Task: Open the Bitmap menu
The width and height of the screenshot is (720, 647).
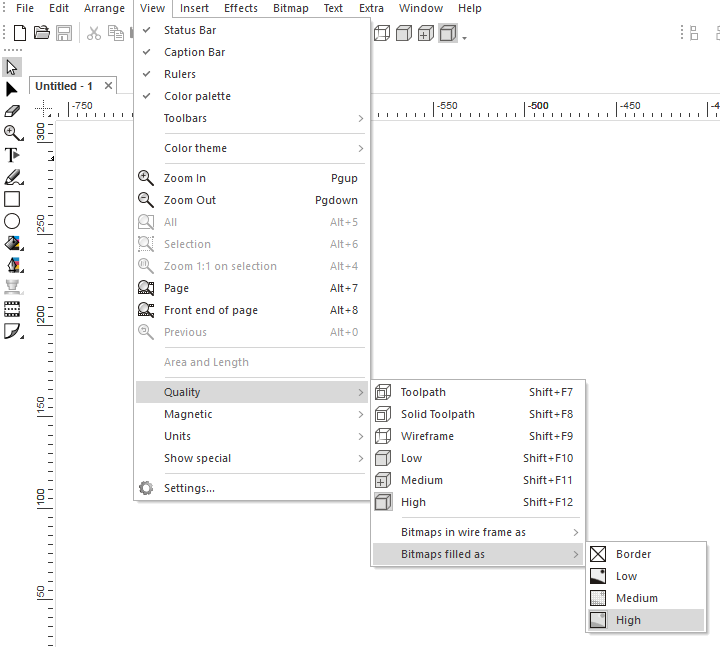Action: coord(291,8)
